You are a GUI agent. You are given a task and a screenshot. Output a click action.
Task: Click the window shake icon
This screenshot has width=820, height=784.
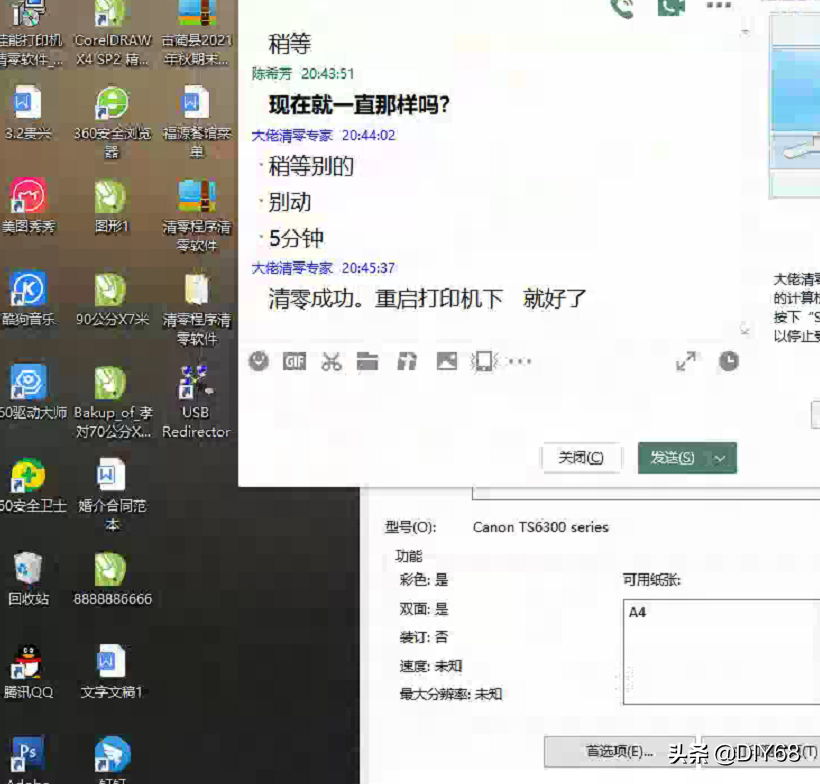pos(484,361)
